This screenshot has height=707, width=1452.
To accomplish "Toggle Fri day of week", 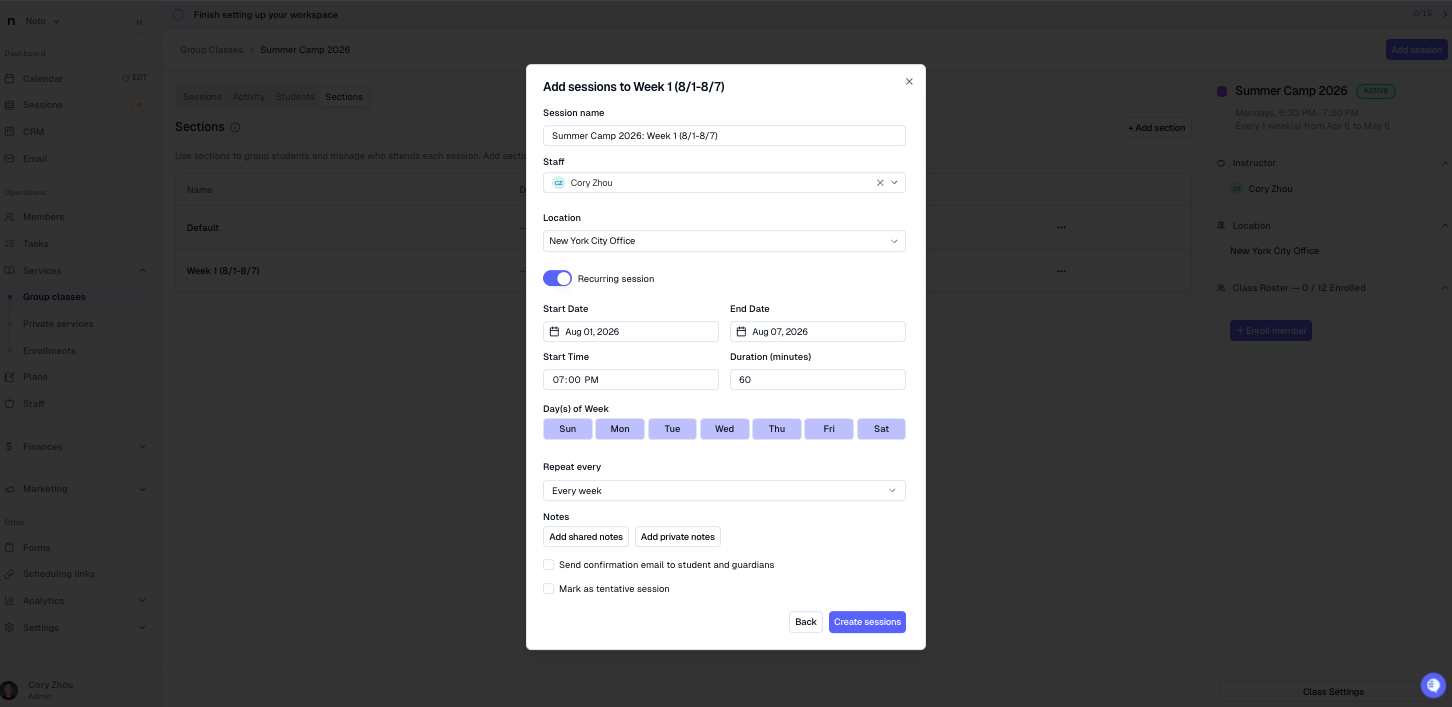I will pyautogui.click(x=829, y=429).
